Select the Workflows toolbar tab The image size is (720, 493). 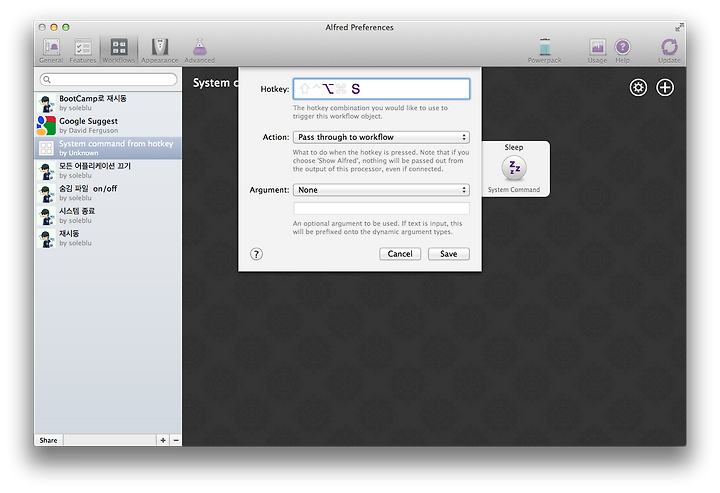pos(118,50)
